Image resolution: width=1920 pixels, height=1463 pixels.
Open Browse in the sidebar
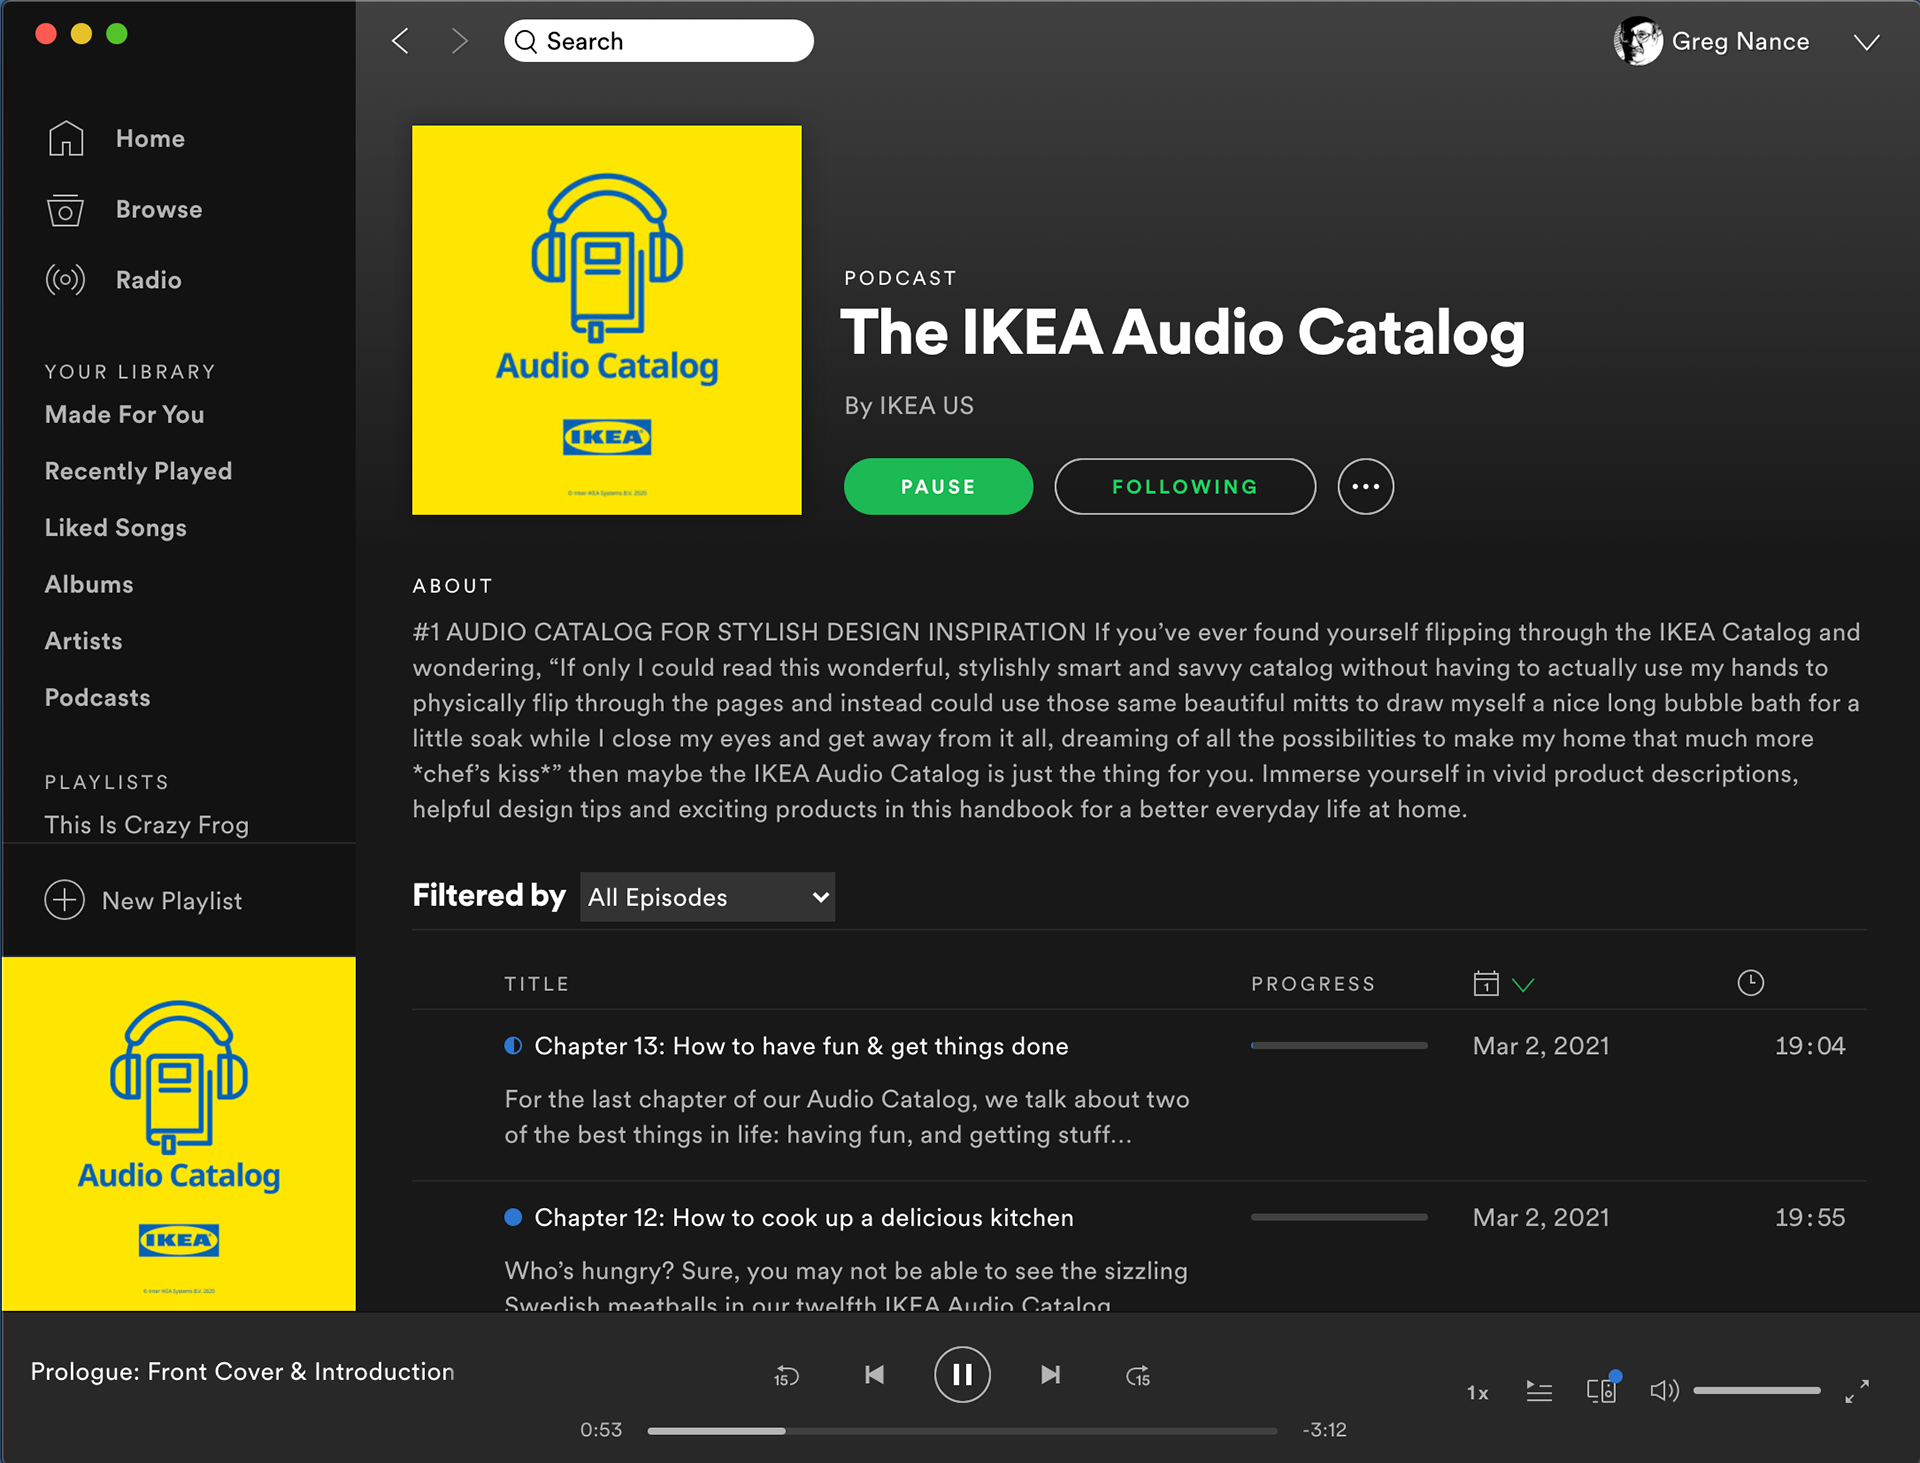pyautogui.click(x=159, y=209)
